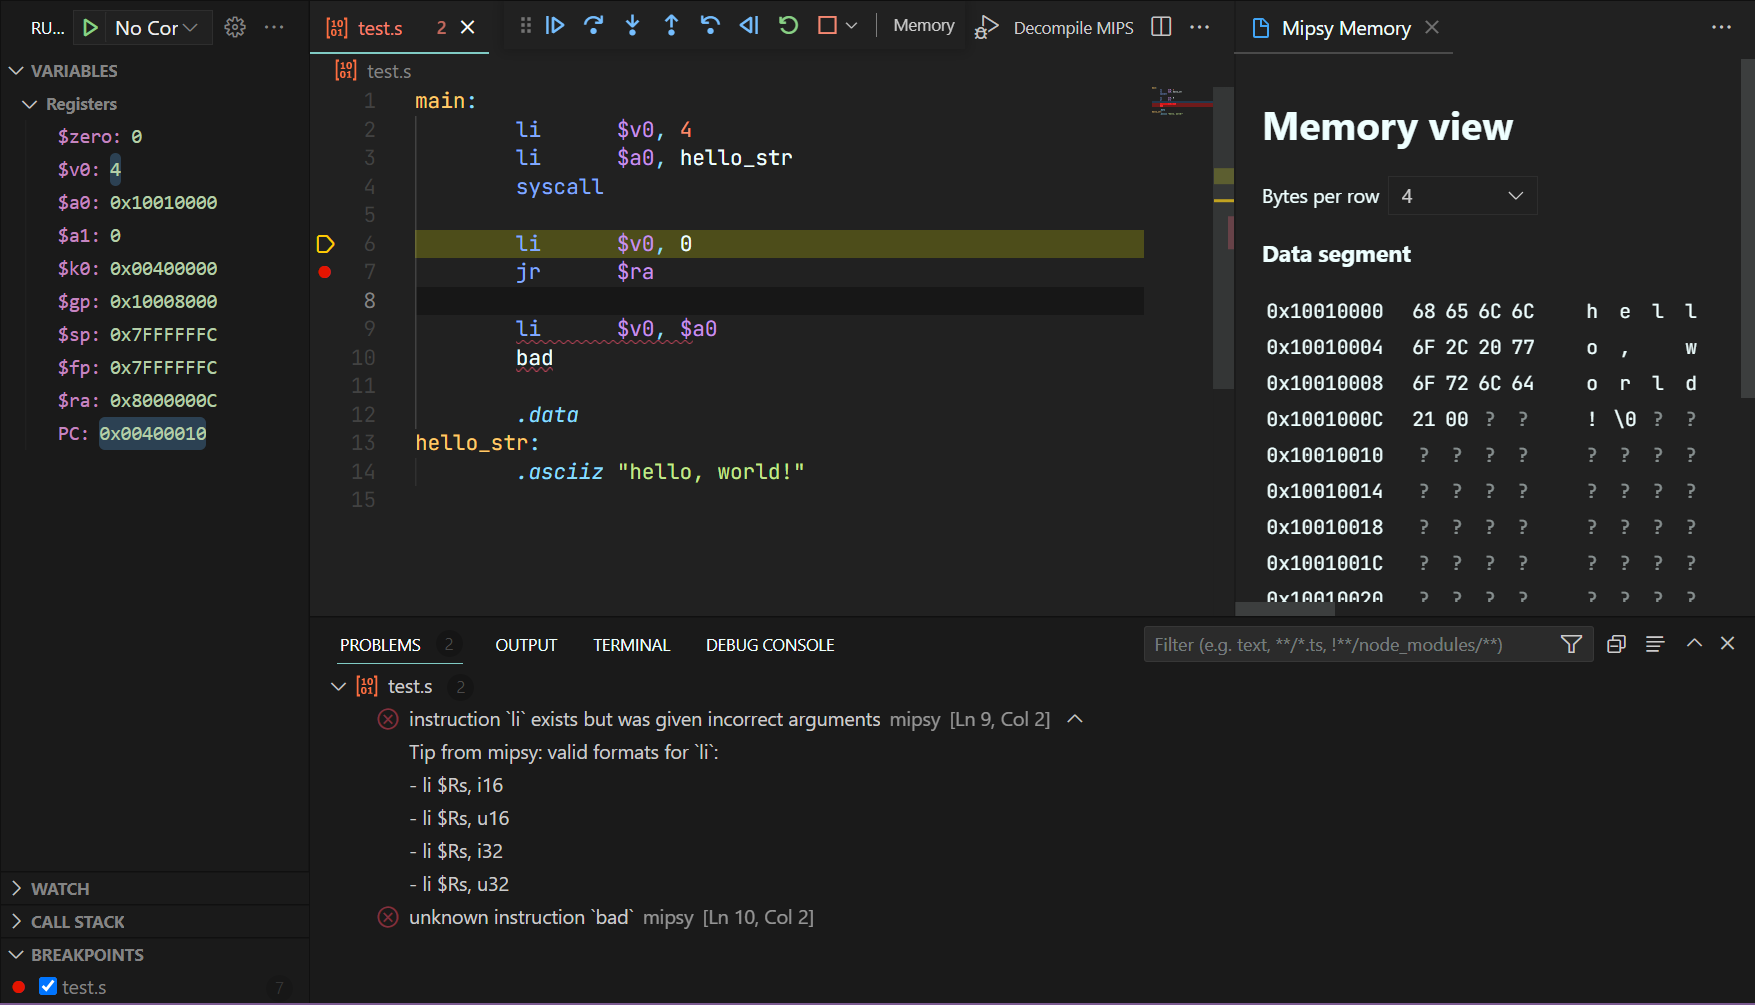The width and height of the screenshot is (1755, 1005).
Task: Click the syscall instruction on line 4
Action: tap(559, 187)
